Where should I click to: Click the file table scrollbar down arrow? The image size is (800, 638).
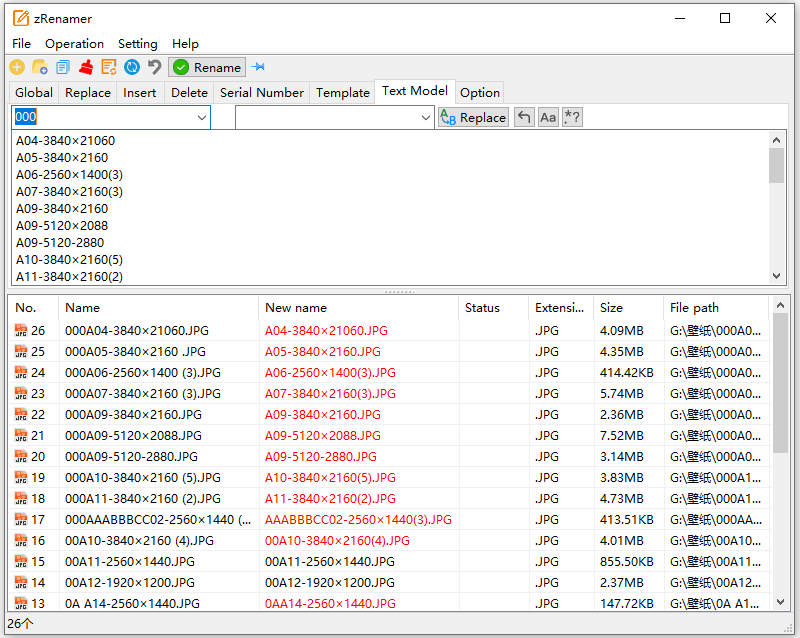(x=780, y=602)
